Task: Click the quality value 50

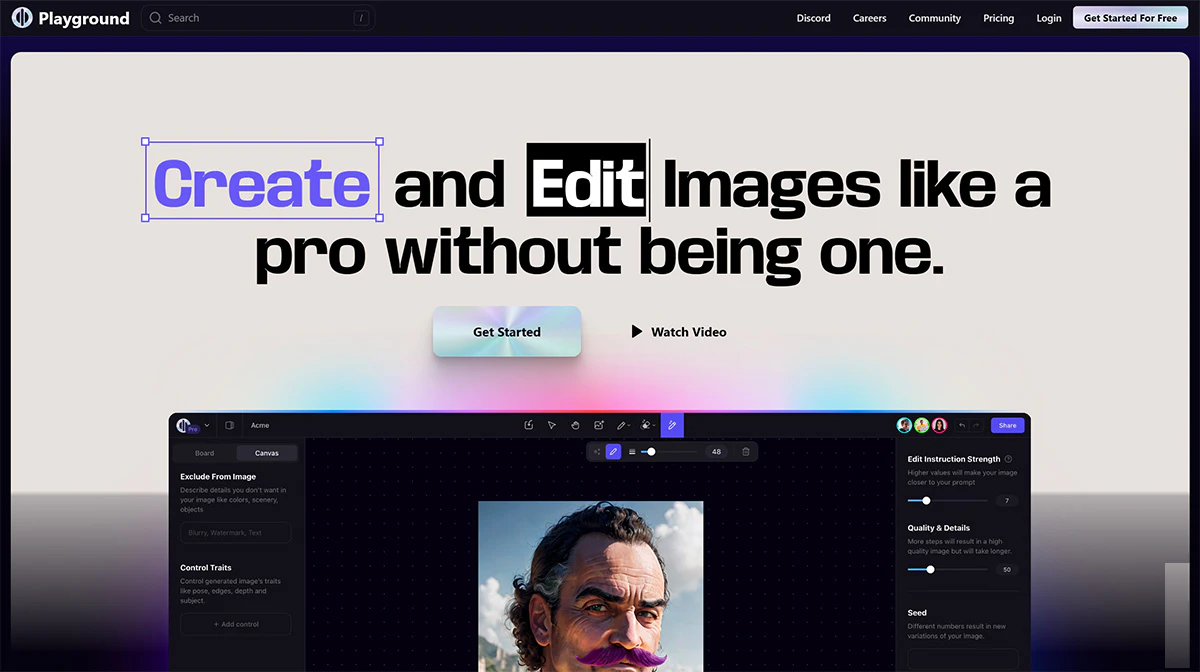Action: pyautogui.click(x=1006, y=570)
